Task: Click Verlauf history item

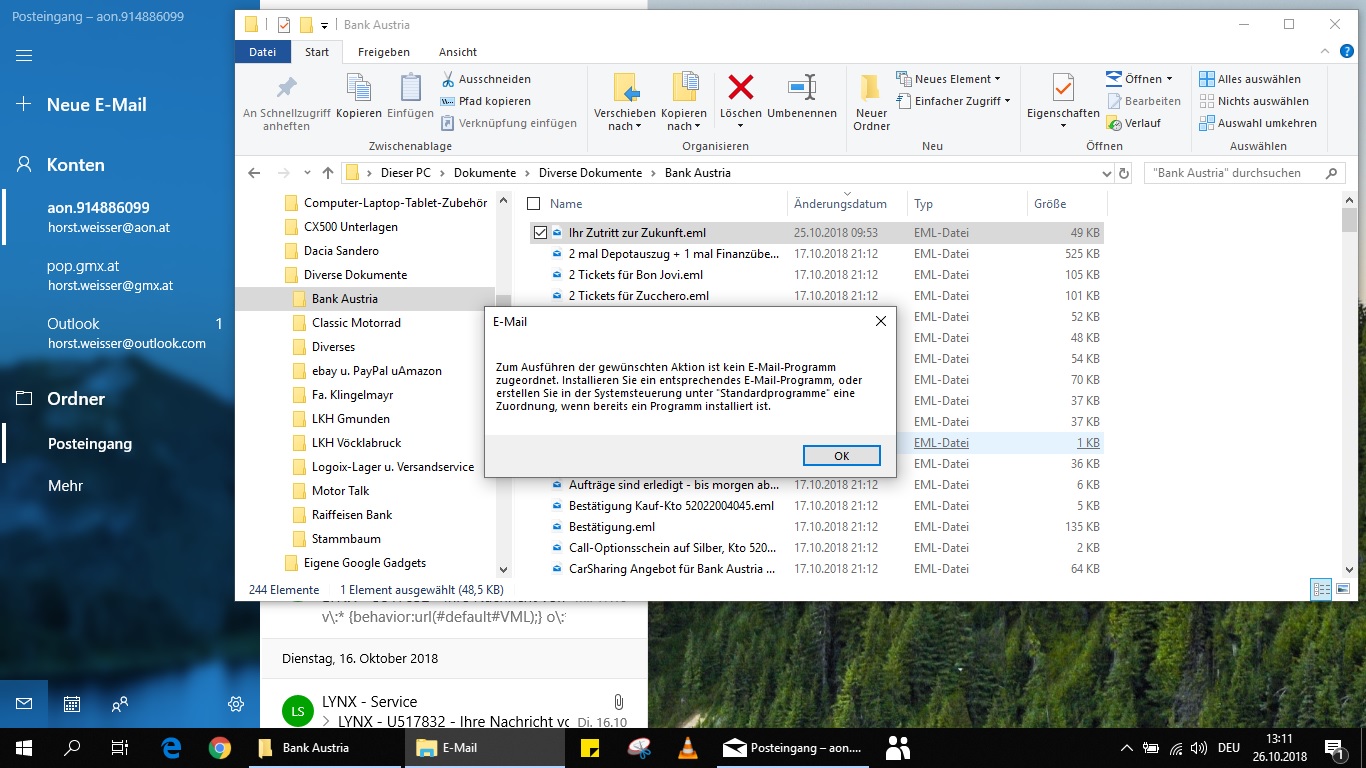Action: pos(1134,123)
